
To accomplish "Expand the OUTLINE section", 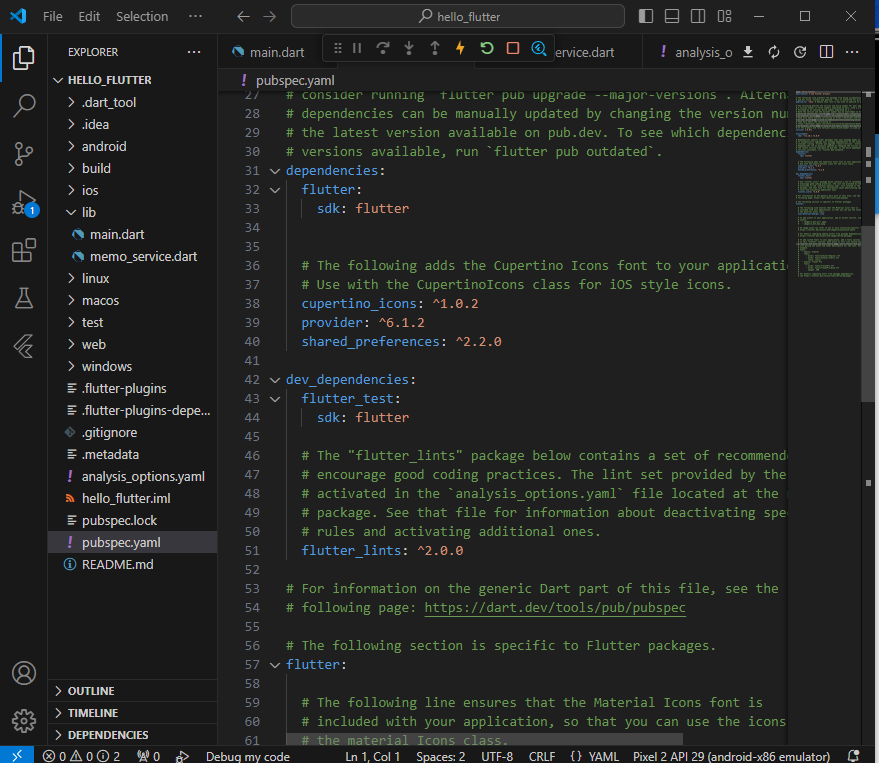I will pos(132,691).
